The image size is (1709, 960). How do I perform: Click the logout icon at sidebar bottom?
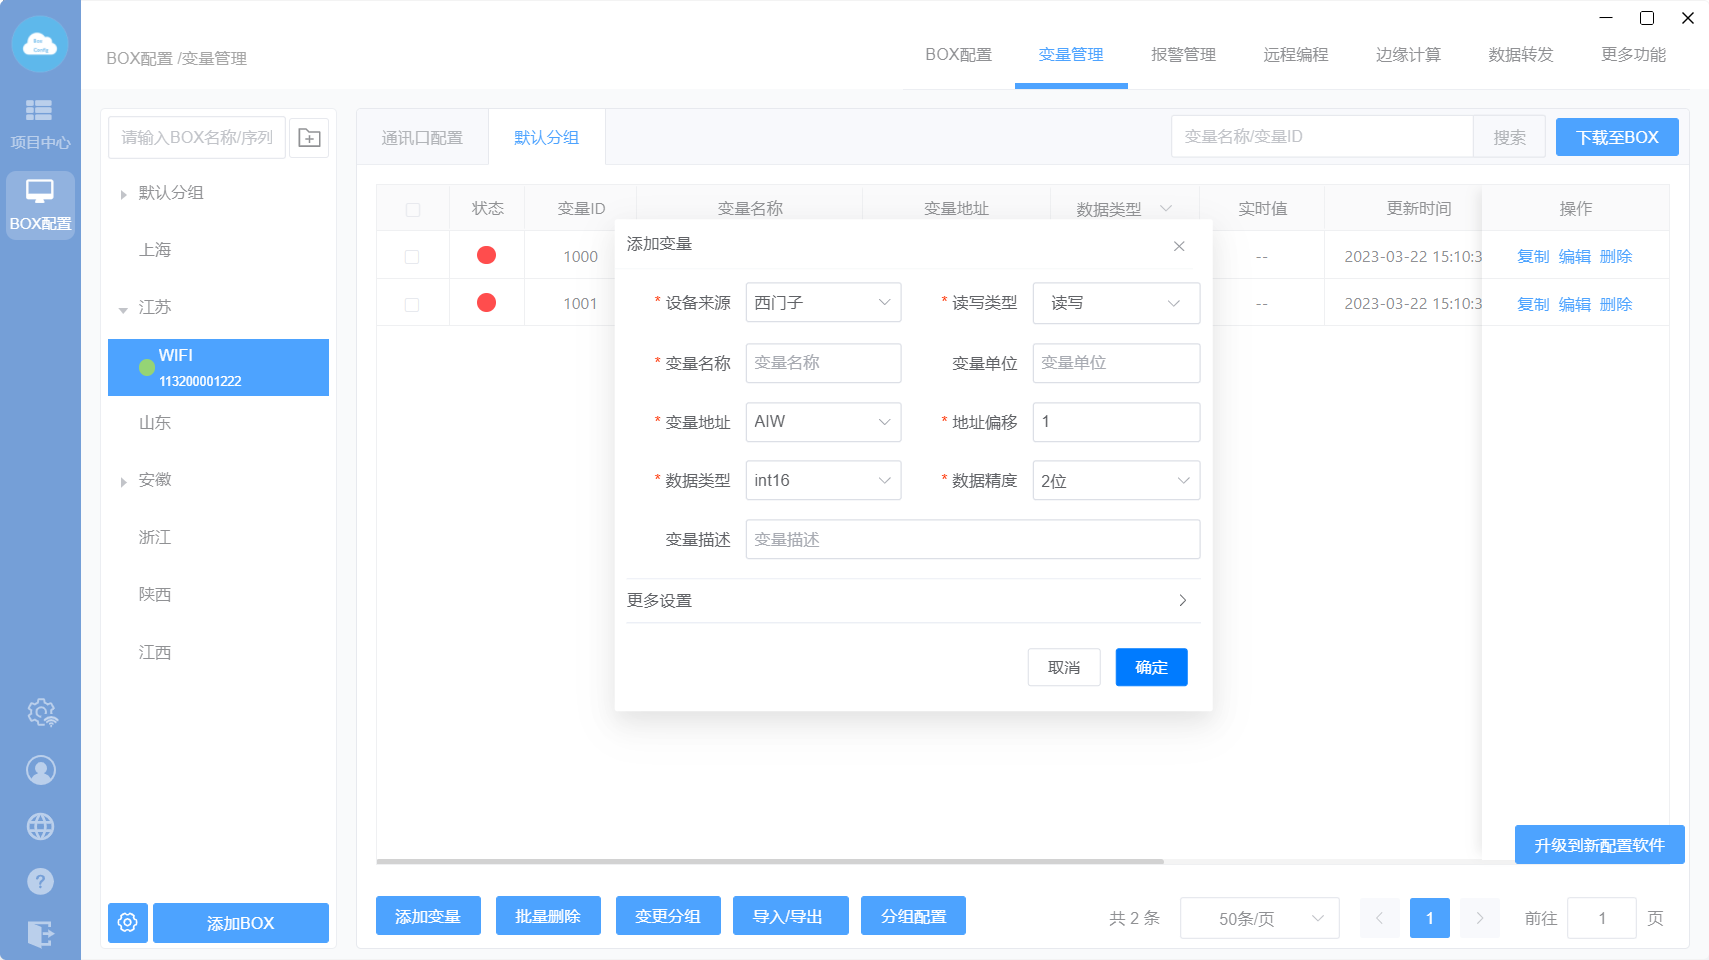[41, 934]
